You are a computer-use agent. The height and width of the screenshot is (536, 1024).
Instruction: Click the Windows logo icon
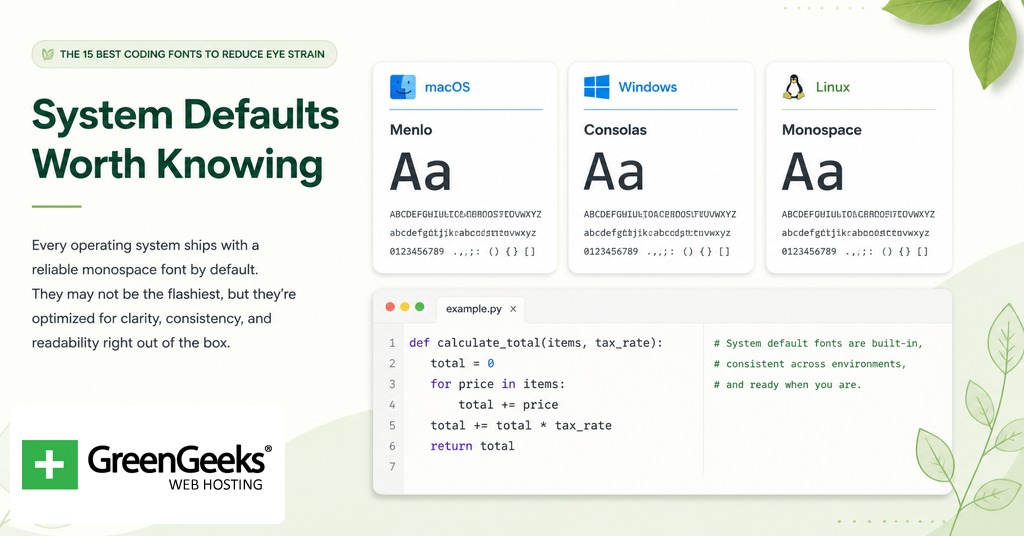coord(596,87)
